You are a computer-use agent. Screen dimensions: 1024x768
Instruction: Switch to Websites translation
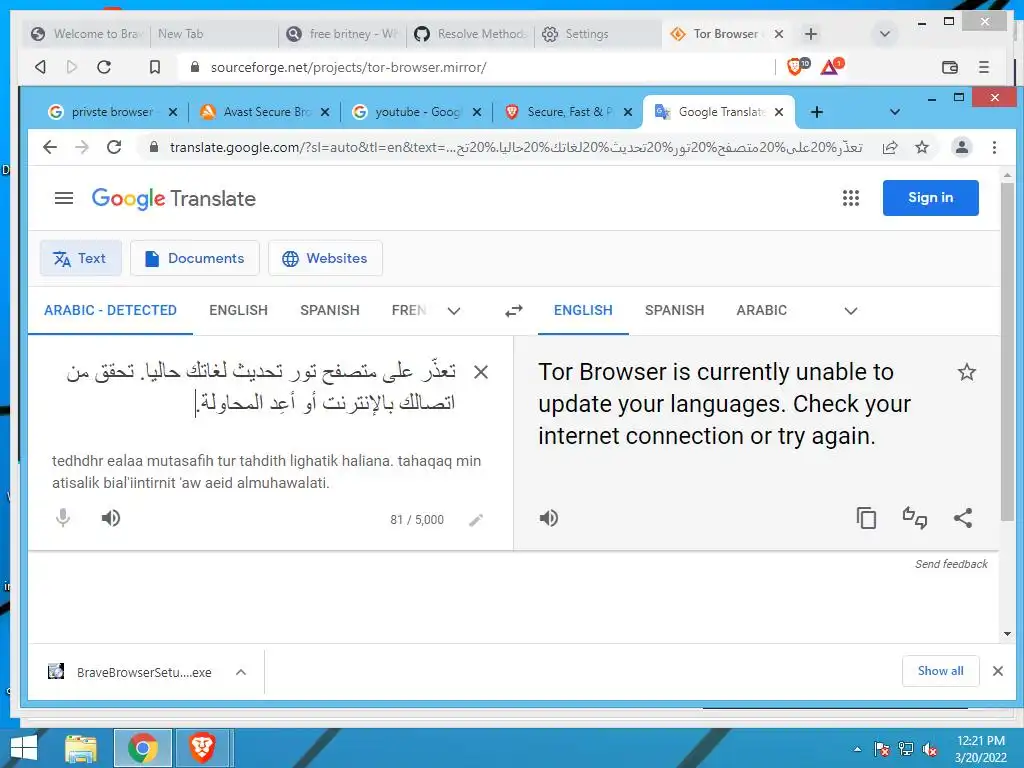325,258
